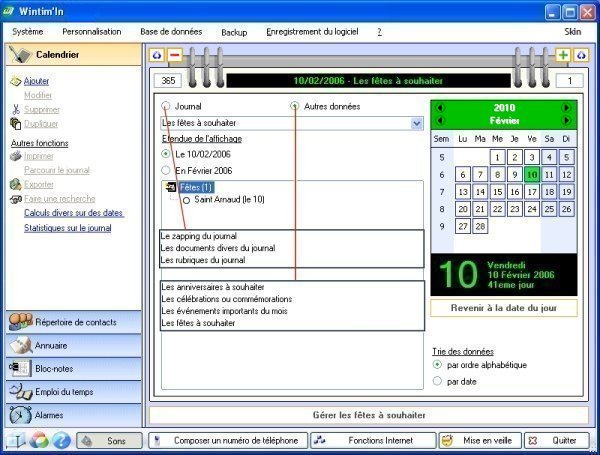600x455 pixels.
Task: Sort data par ordre alphabétique
Action: [x=437, y=365]
